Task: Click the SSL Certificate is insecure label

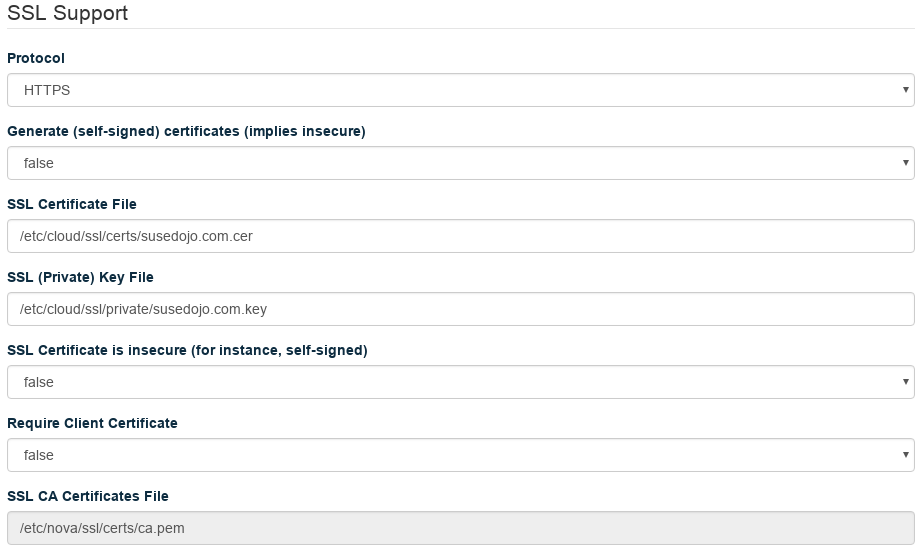Action: pyautogui.click(x=187, y=350)
